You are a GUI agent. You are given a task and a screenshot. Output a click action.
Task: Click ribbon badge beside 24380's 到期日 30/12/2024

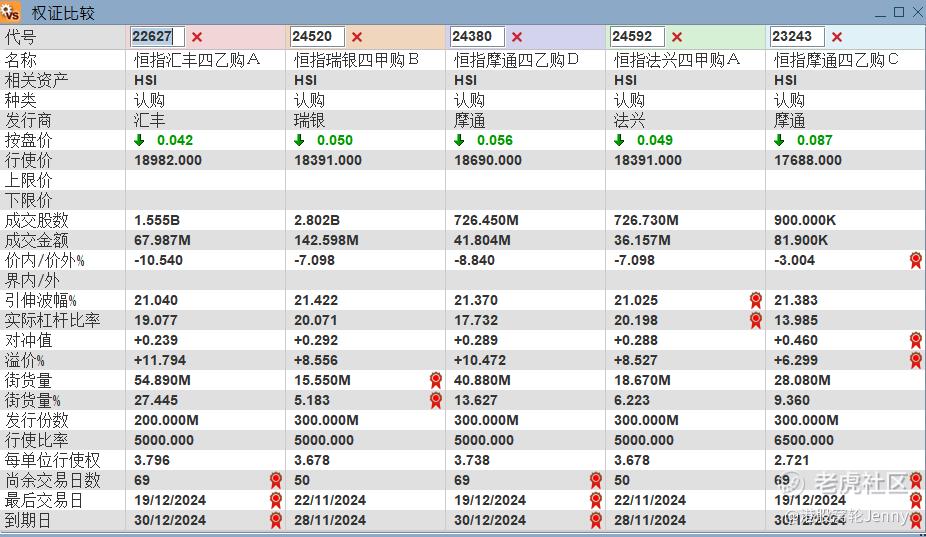595,520
